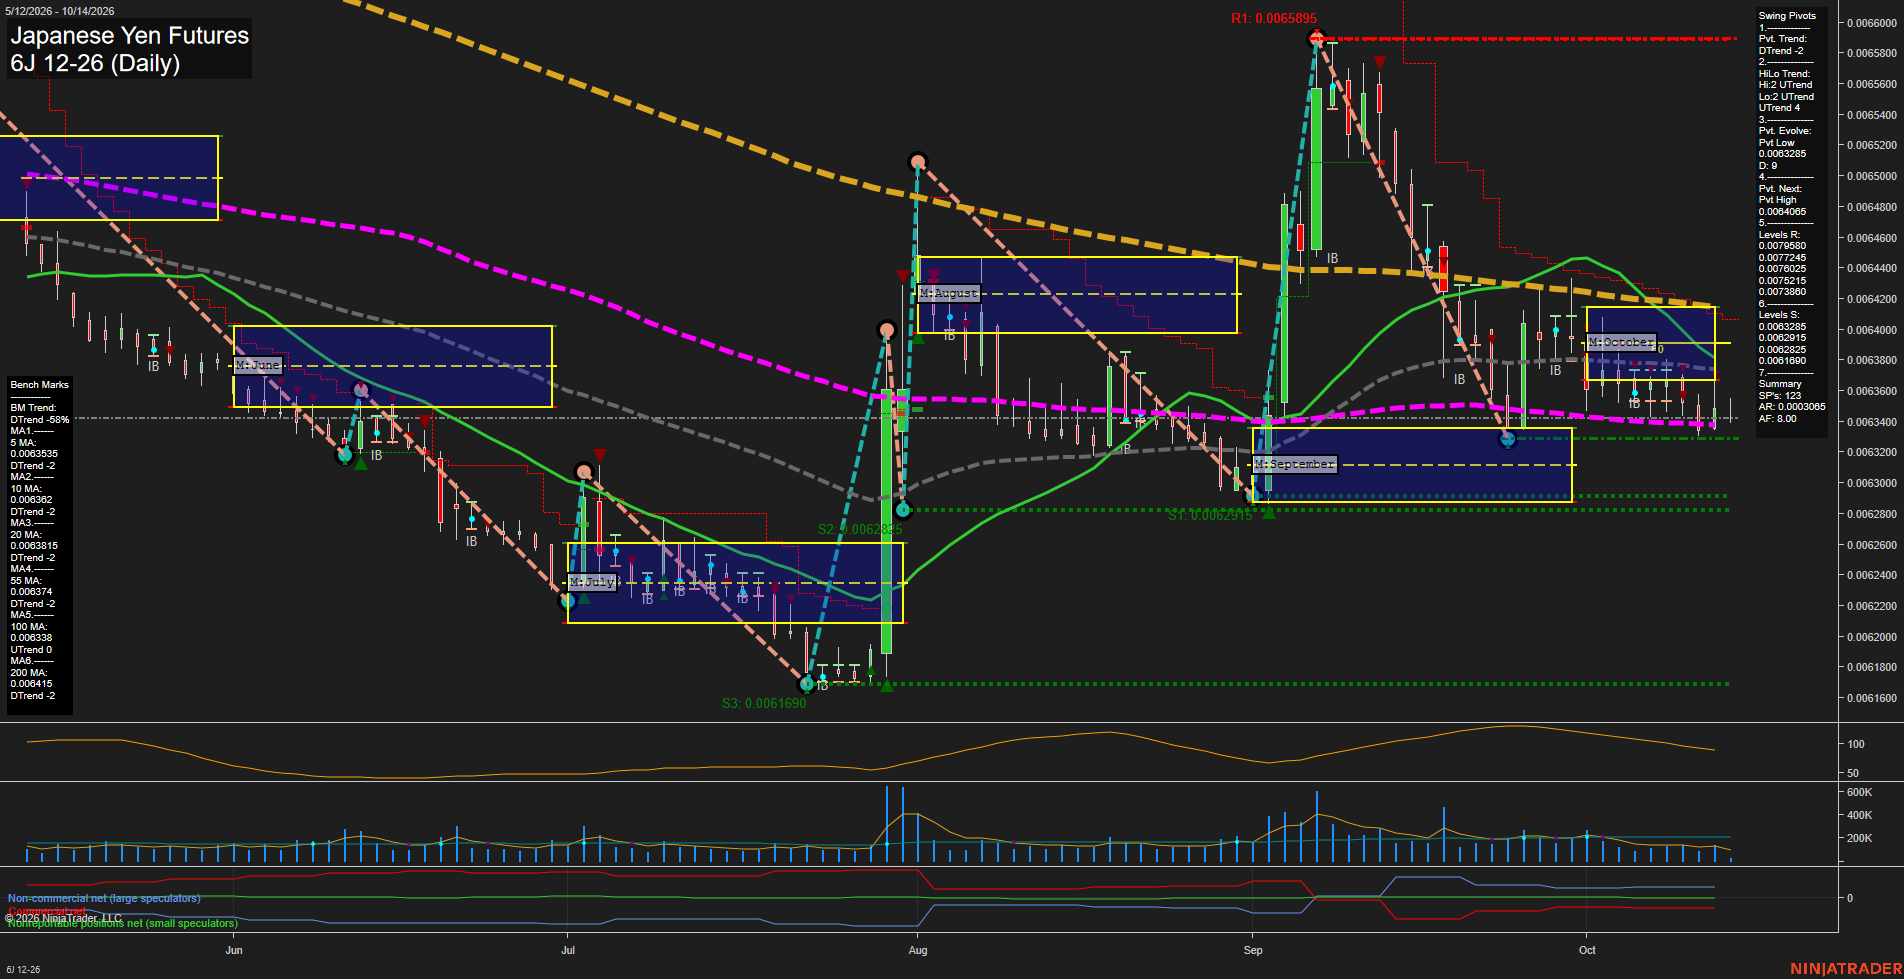Click the "S2: 0.0062825" support label
Viewport: 1904px width, 979px height.
tap(860, 529)
